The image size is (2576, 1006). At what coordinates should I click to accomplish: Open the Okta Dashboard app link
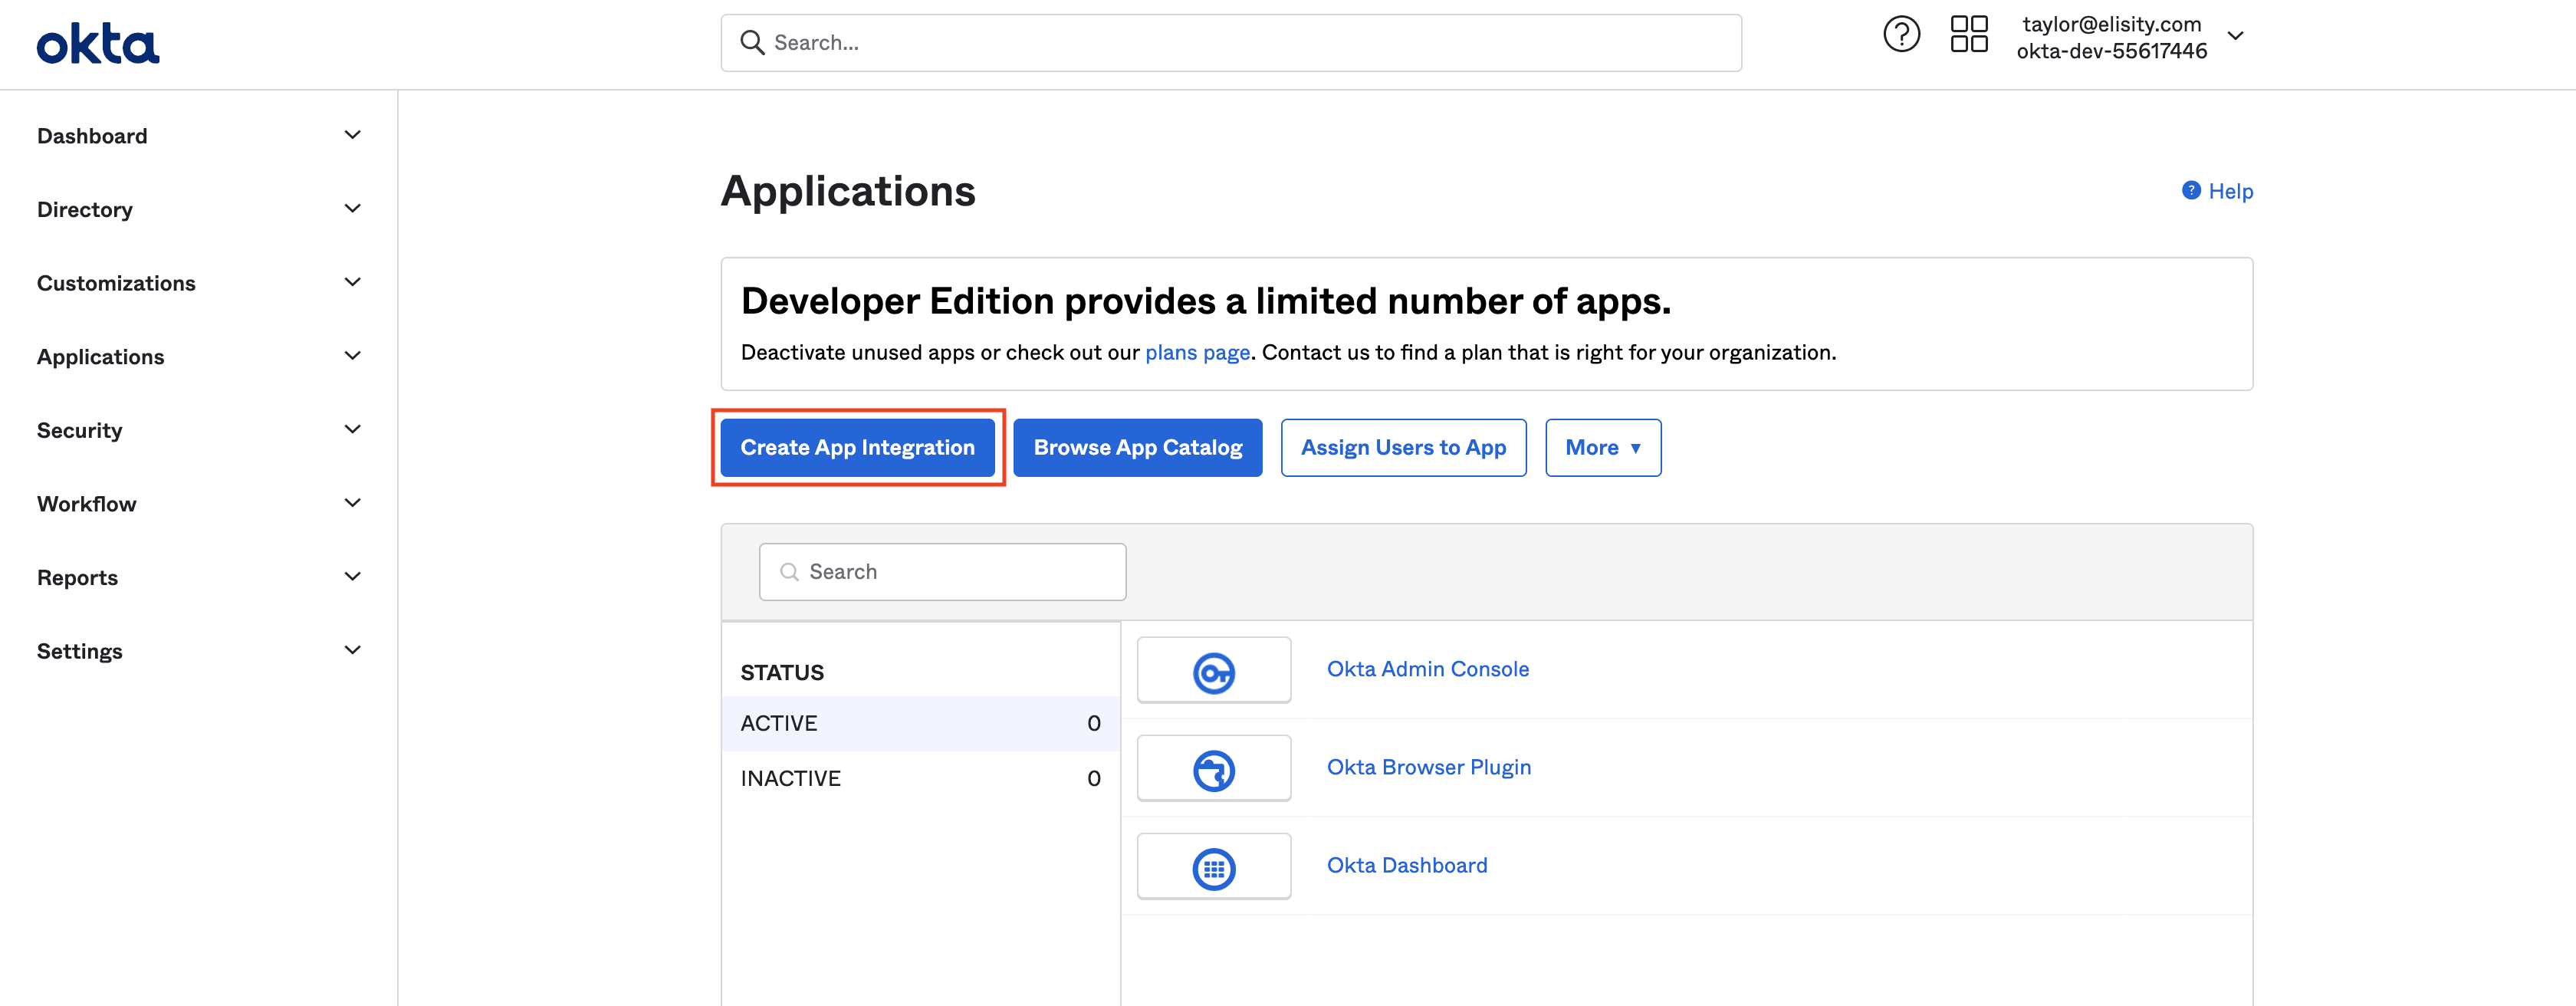pyautogui.click(x=1406, y=865)
